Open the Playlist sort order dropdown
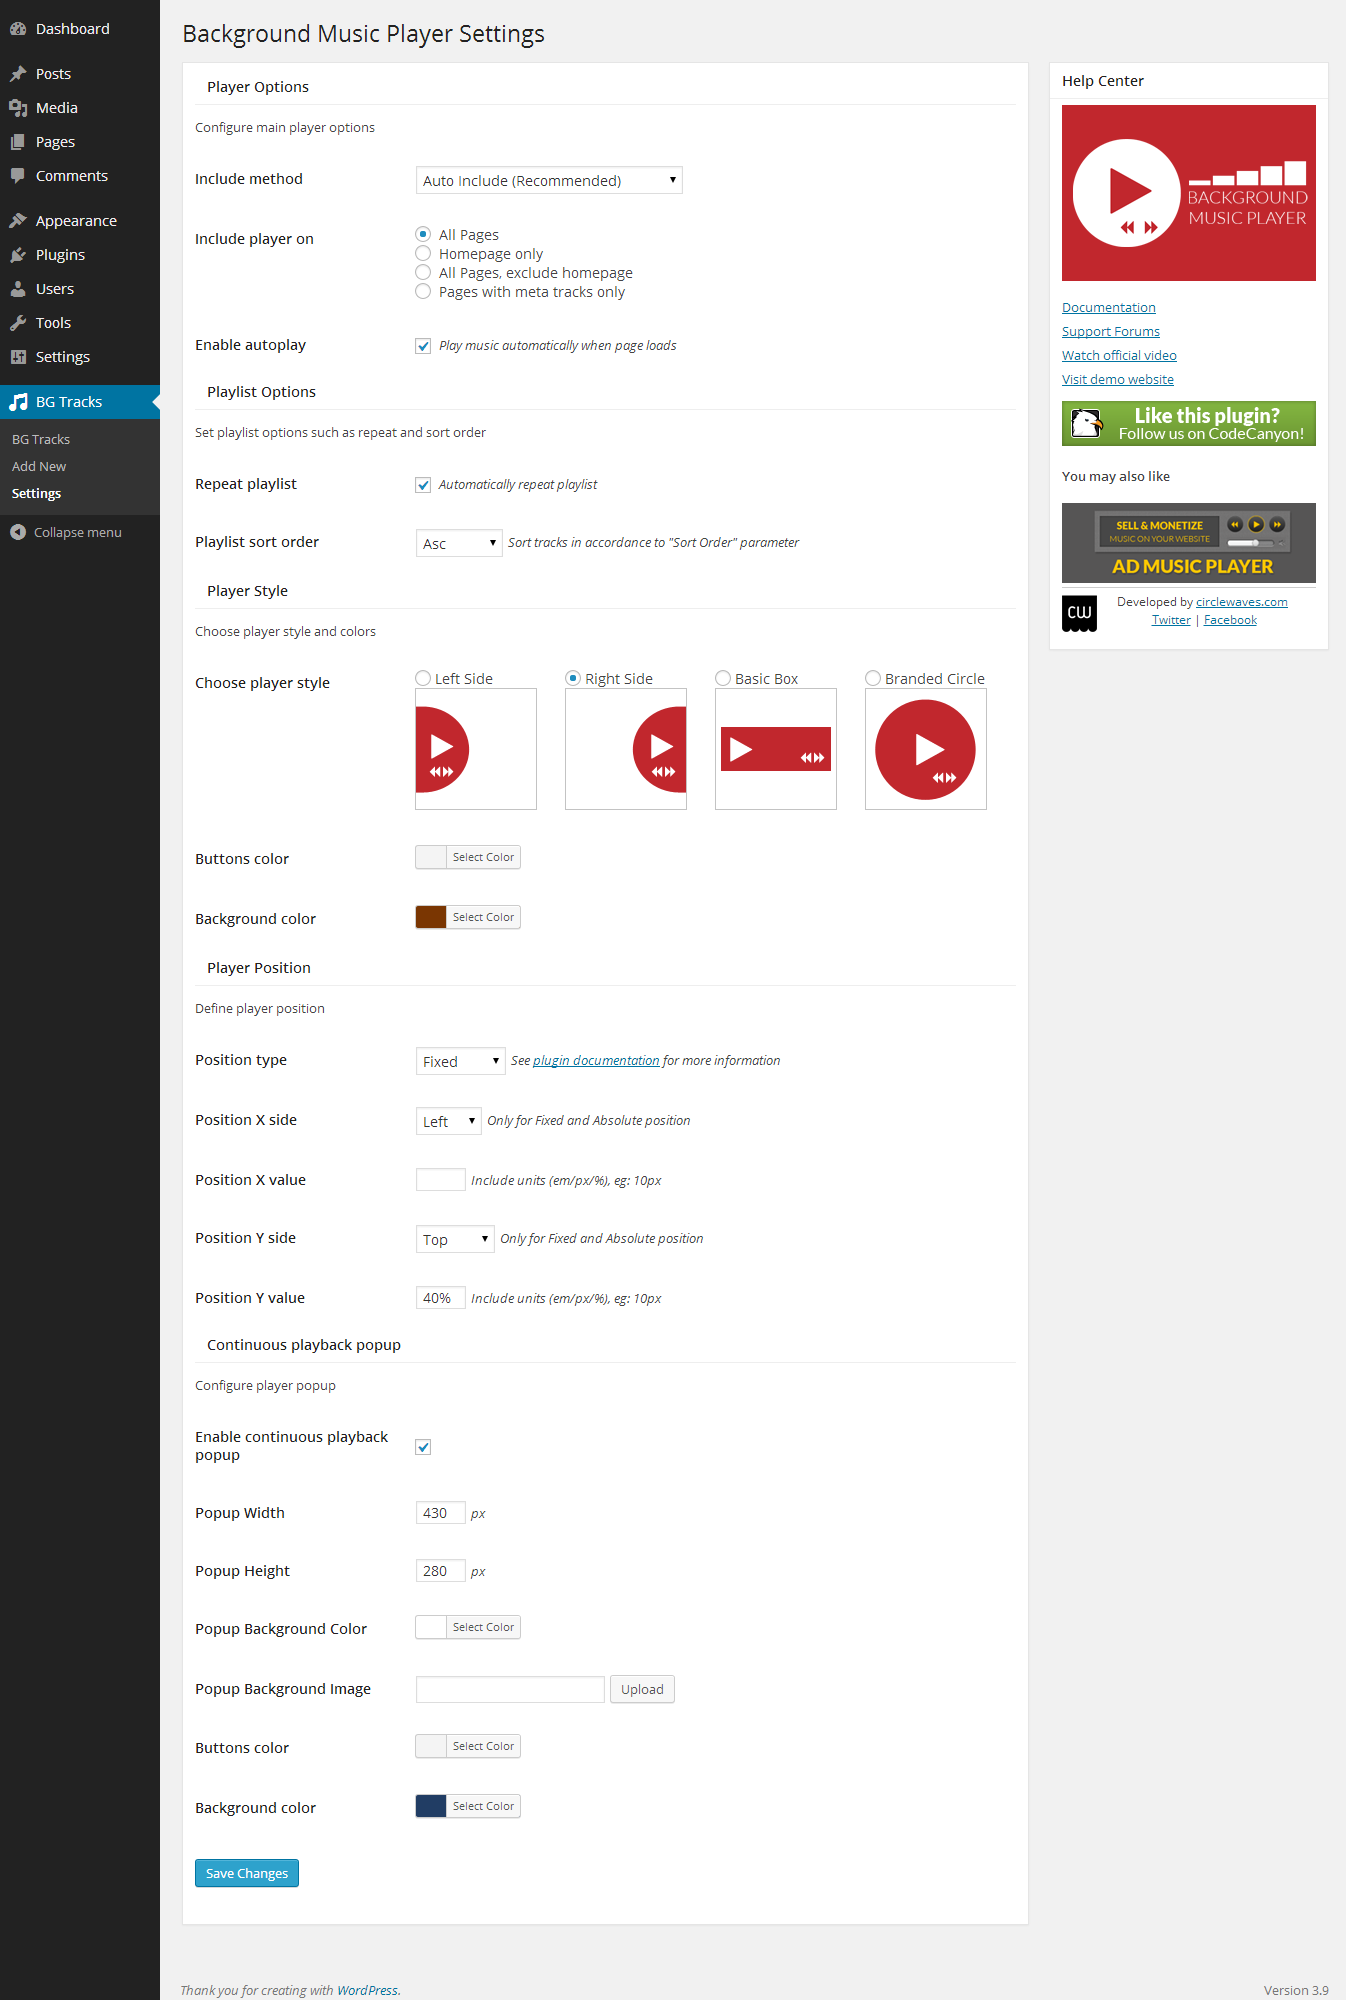Viewport: 1346px width, 2000px height. click(x=459, y=543)
